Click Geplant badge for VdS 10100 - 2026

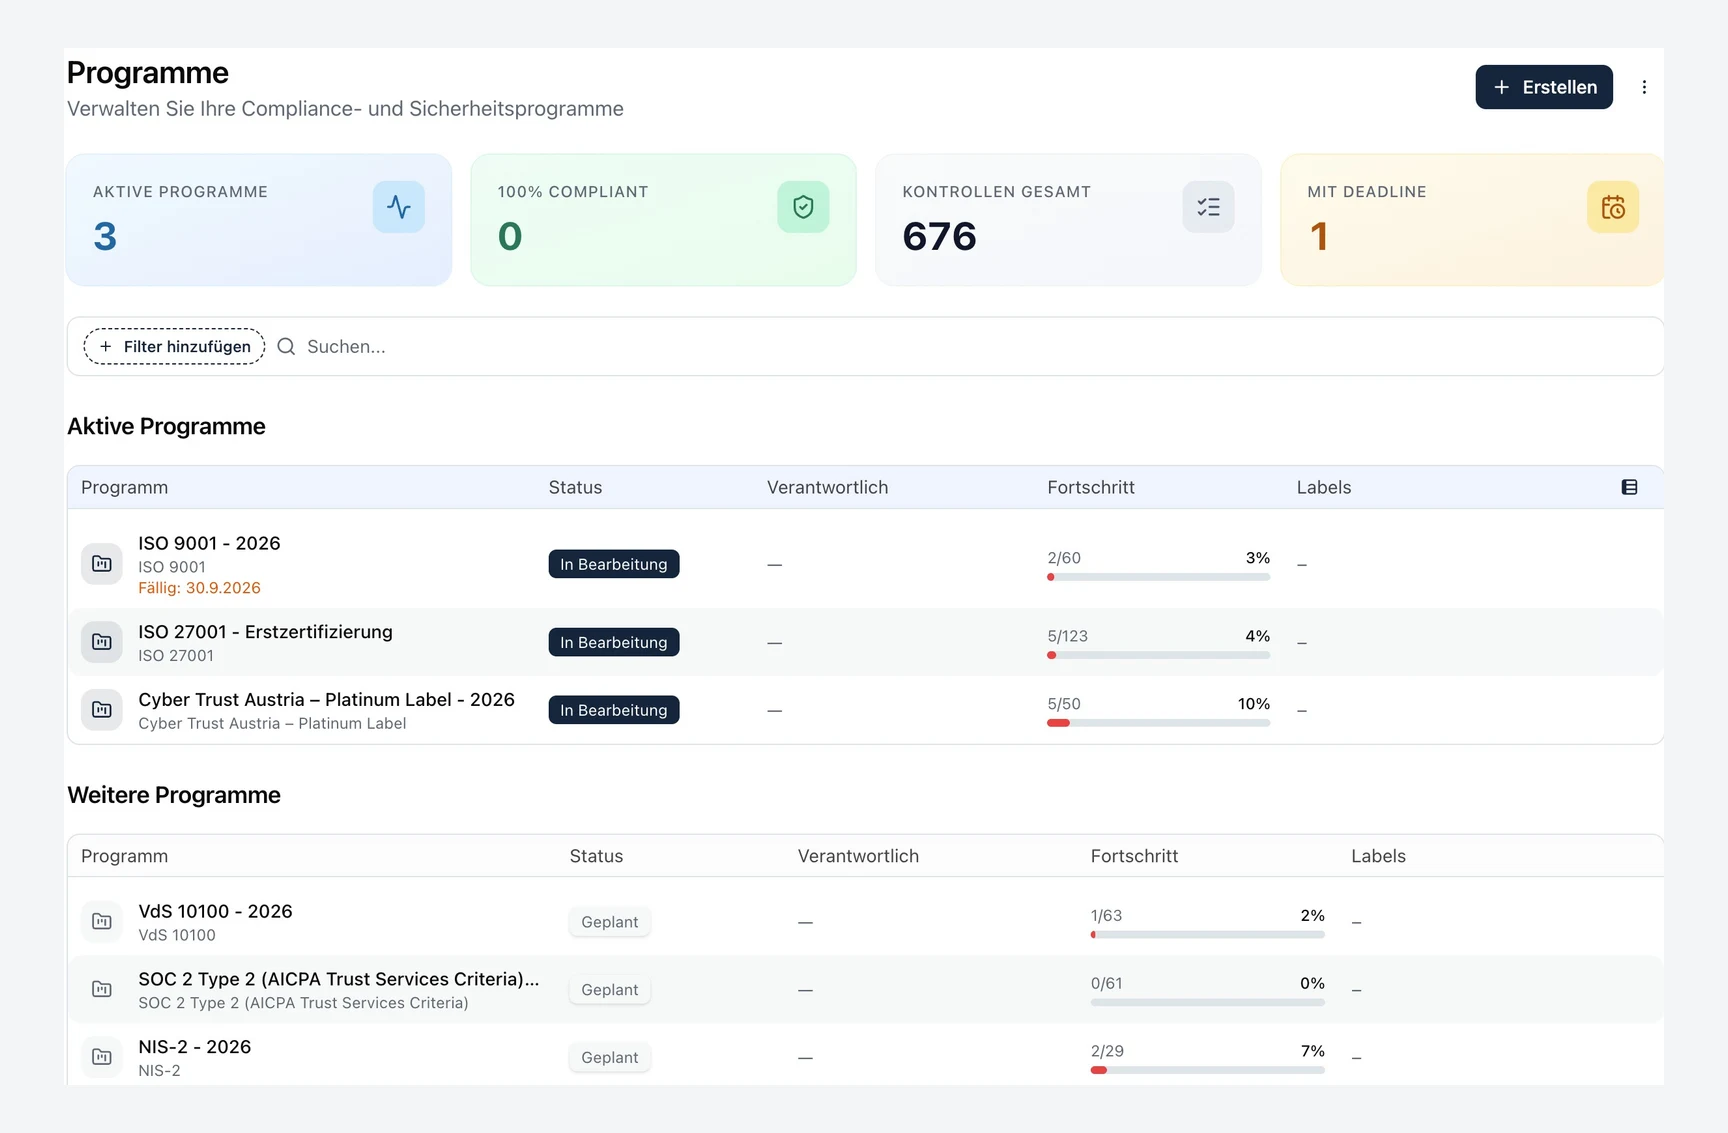click(x=610, y=922)
